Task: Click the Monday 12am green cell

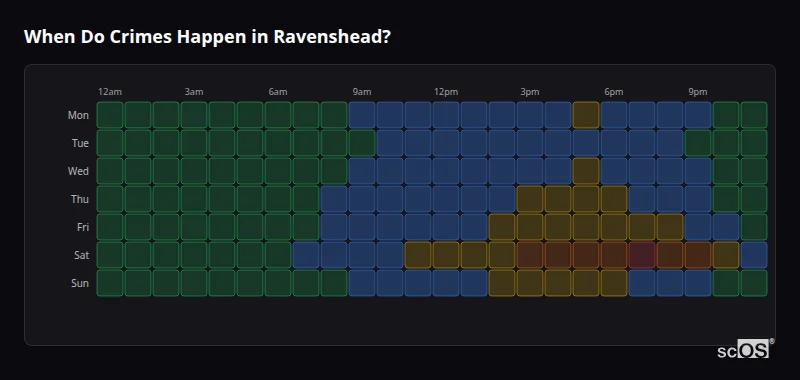Action: (x=110, y=115)
